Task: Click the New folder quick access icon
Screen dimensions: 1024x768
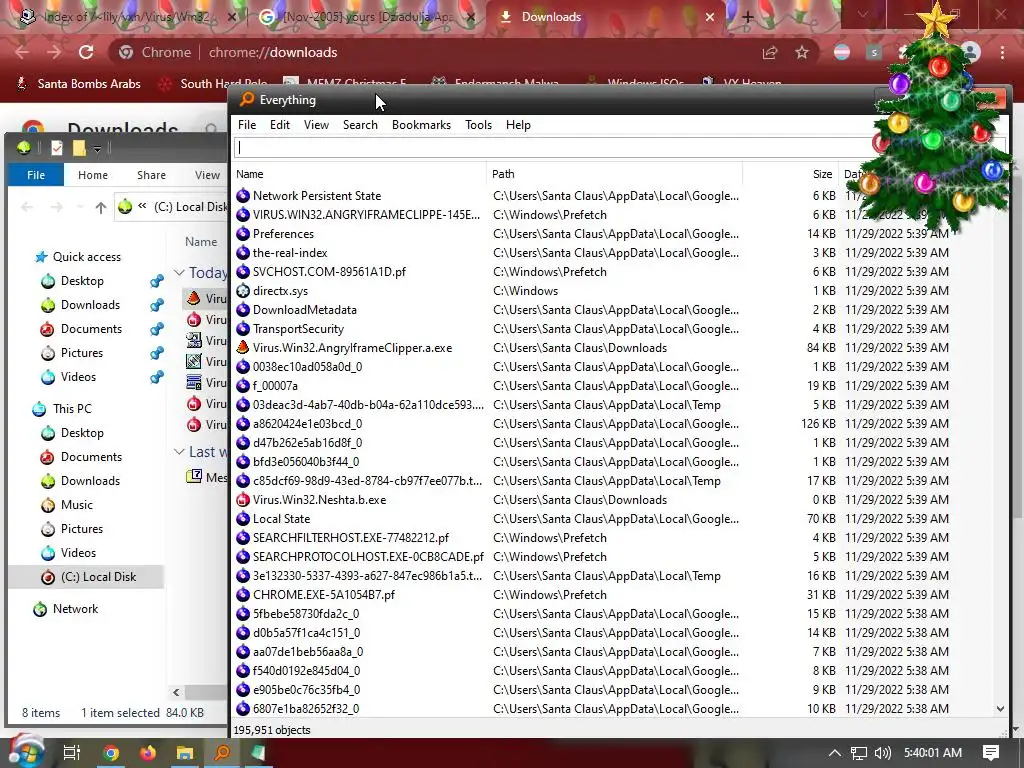Action: point(79,148)
